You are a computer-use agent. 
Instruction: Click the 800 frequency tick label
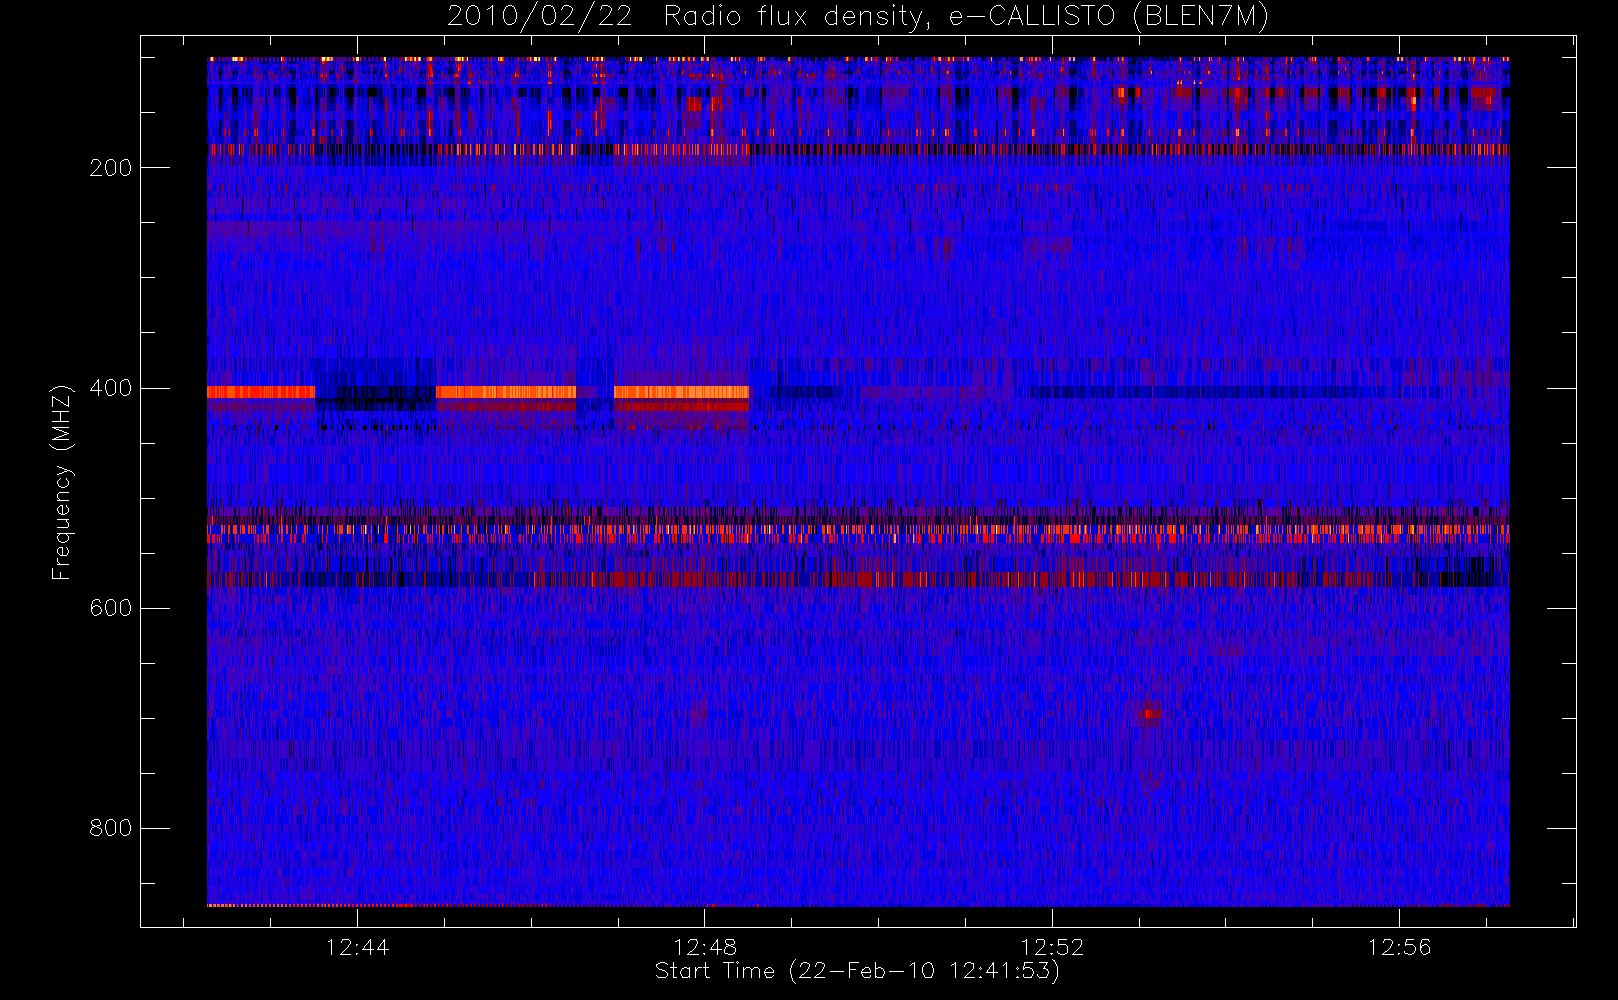(110, 828)
